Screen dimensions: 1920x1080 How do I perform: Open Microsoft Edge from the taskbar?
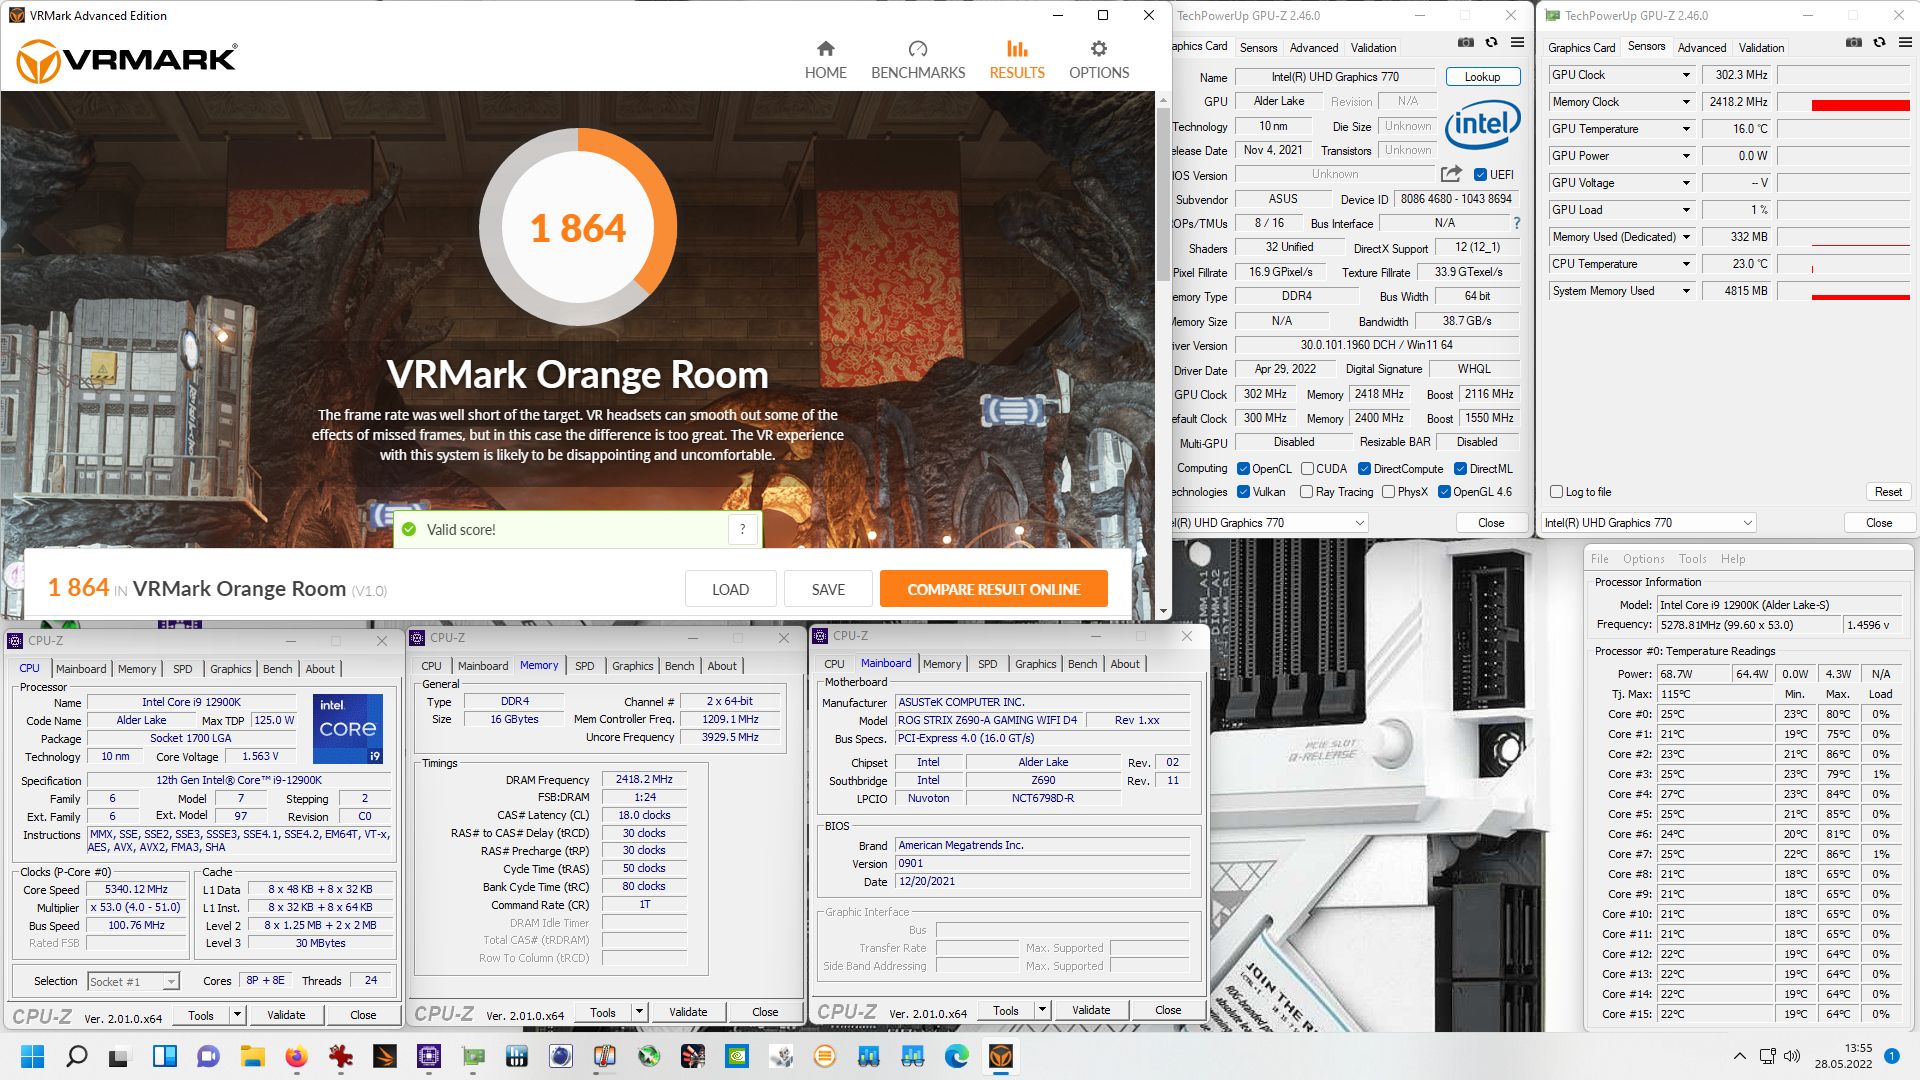pyautogui.click(x=956, y=1056)
